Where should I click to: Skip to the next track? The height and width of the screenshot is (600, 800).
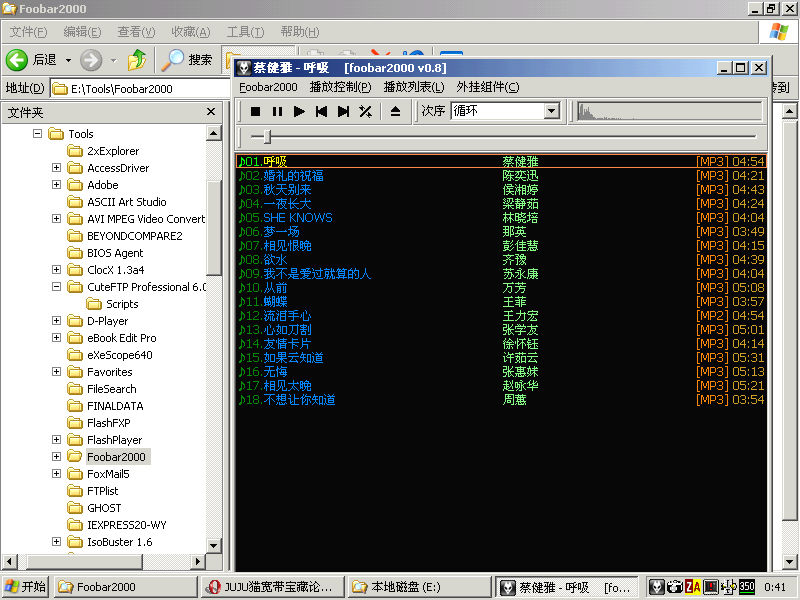tap(343, 111)
